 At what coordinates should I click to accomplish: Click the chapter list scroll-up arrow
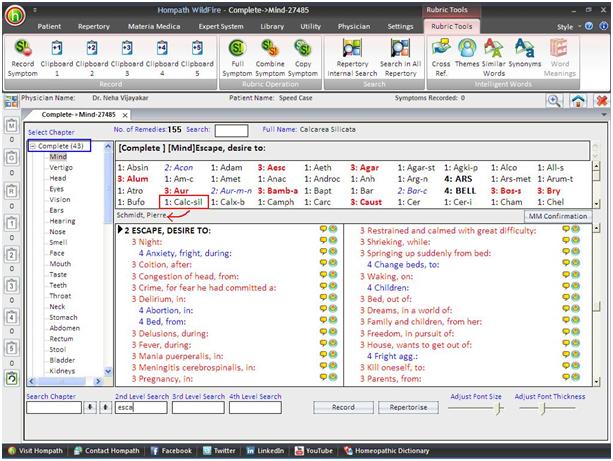(x=108, y=147)
